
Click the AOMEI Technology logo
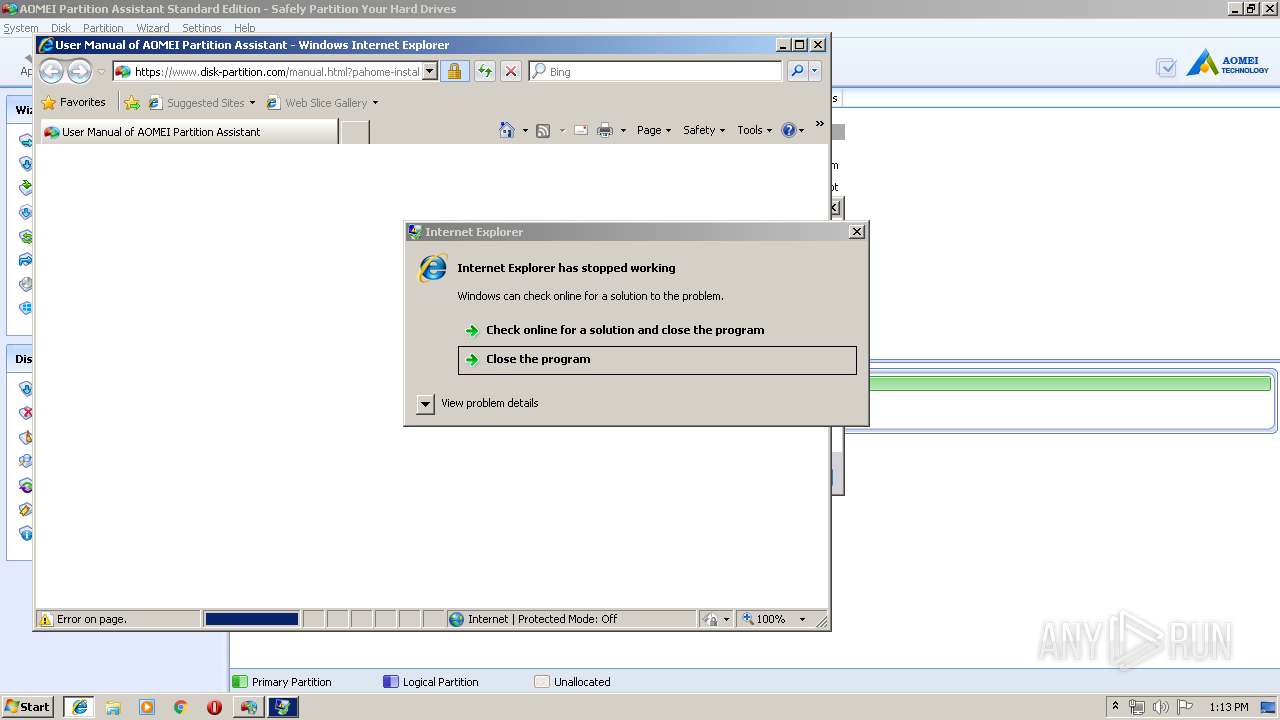point(1227,64)
